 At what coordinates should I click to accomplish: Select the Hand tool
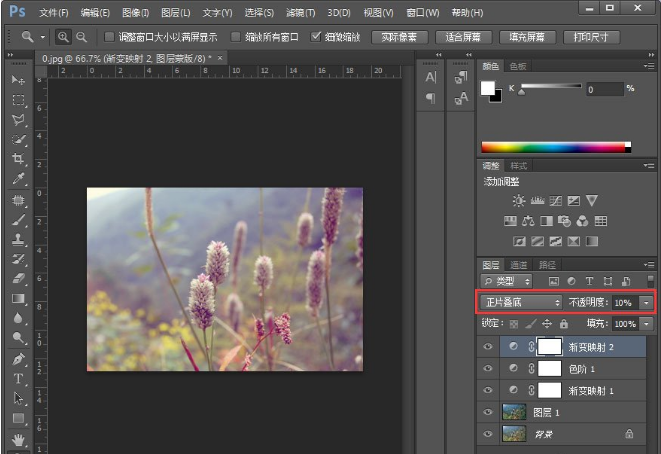click(18, 439)
